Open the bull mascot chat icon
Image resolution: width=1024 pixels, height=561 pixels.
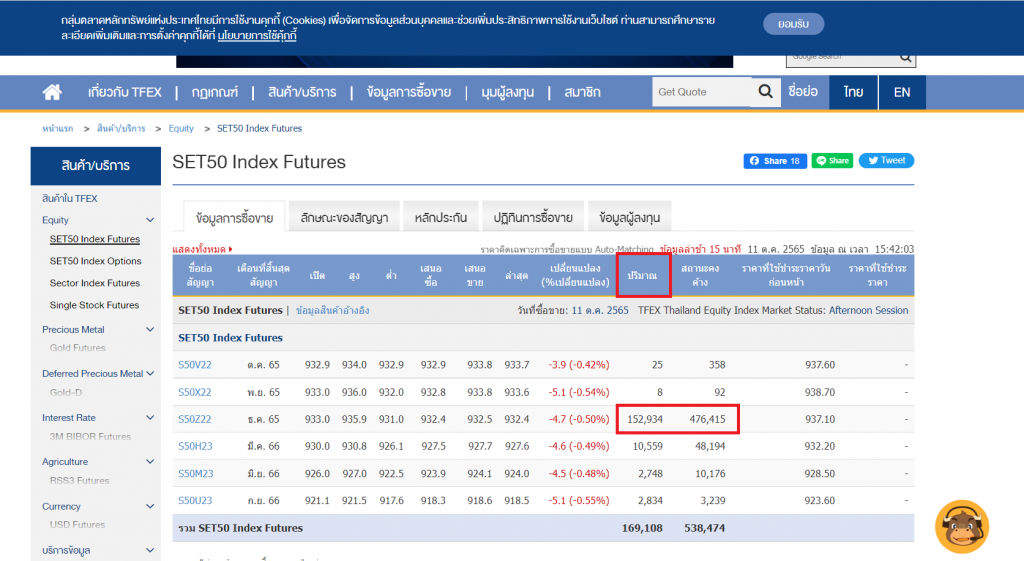click(x=962, y=526)
